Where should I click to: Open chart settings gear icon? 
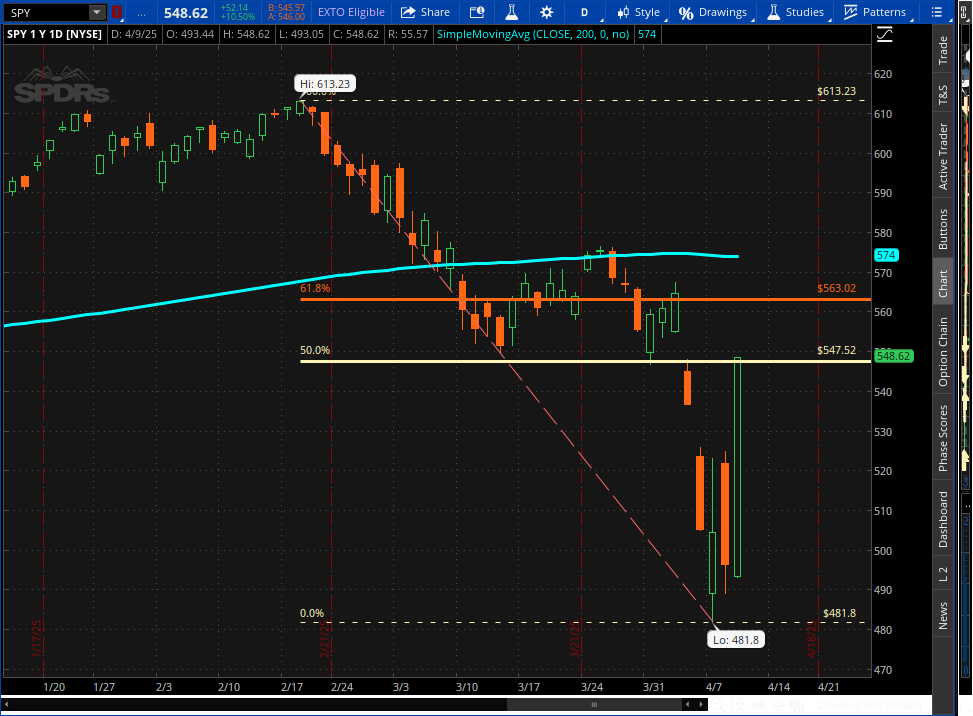pos(547,12)
